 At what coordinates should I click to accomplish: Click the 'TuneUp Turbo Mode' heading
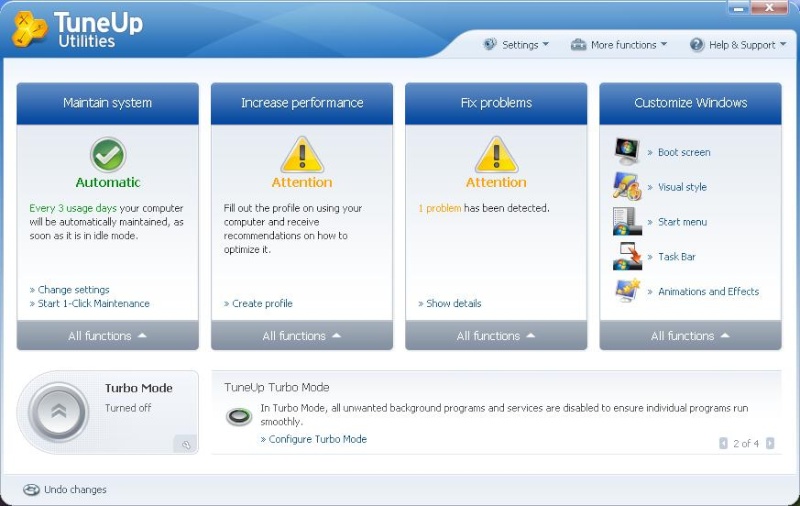pyautogui.click(x=277, y=387)
